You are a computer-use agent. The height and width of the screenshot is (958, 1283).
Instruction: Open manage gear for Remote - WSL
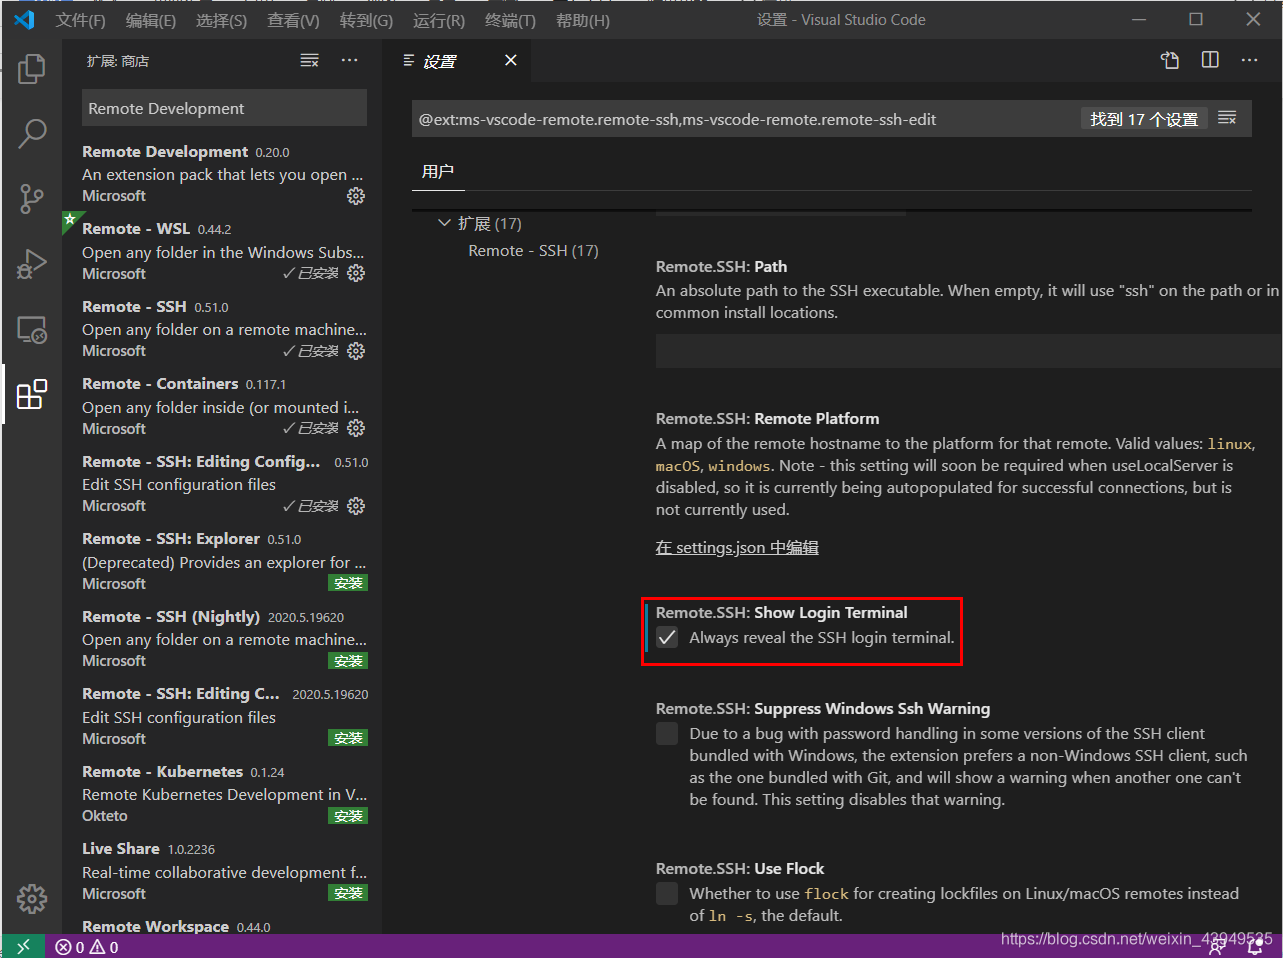coord(356,273)
